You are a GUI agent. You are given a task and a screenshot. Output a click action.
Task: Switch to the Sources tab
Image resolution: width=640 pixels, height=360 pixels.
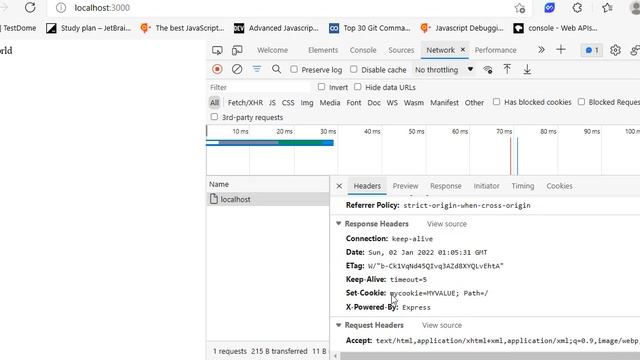click(x=401, y=50)
